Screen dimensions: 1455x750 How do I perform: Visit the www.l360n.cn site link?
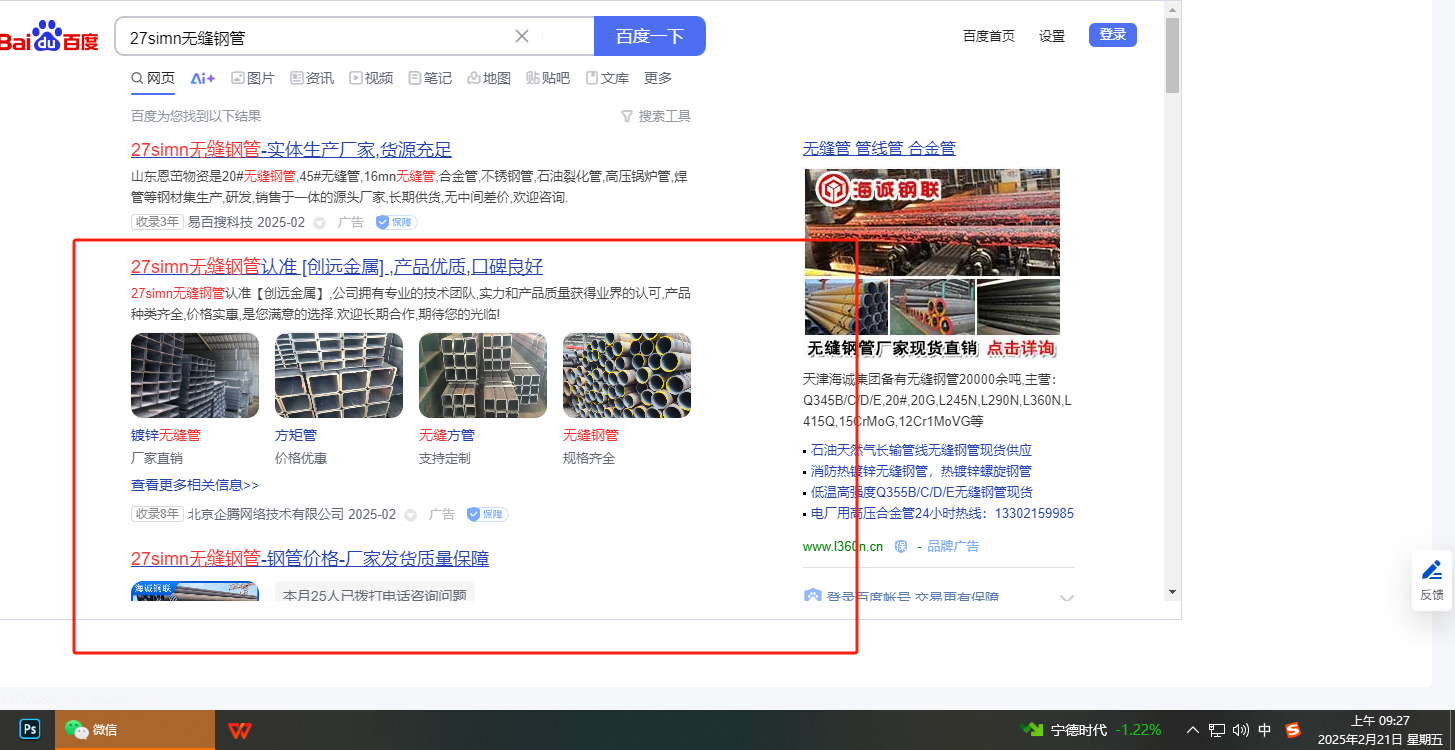click(x=843, y=546)
